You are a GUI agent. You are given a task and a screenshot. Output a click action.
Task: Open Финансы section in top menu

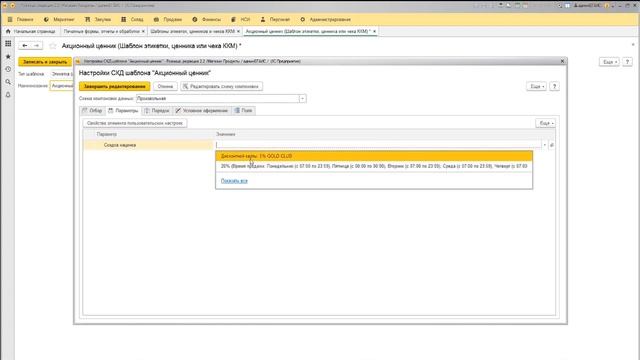207,19
